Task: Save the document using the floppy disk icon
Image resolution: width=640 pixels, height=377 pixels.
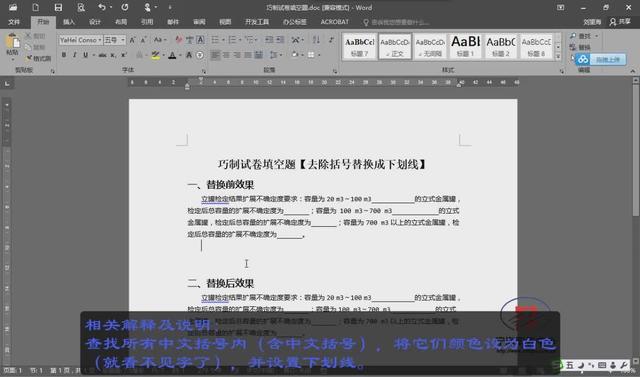Action: 58,7
